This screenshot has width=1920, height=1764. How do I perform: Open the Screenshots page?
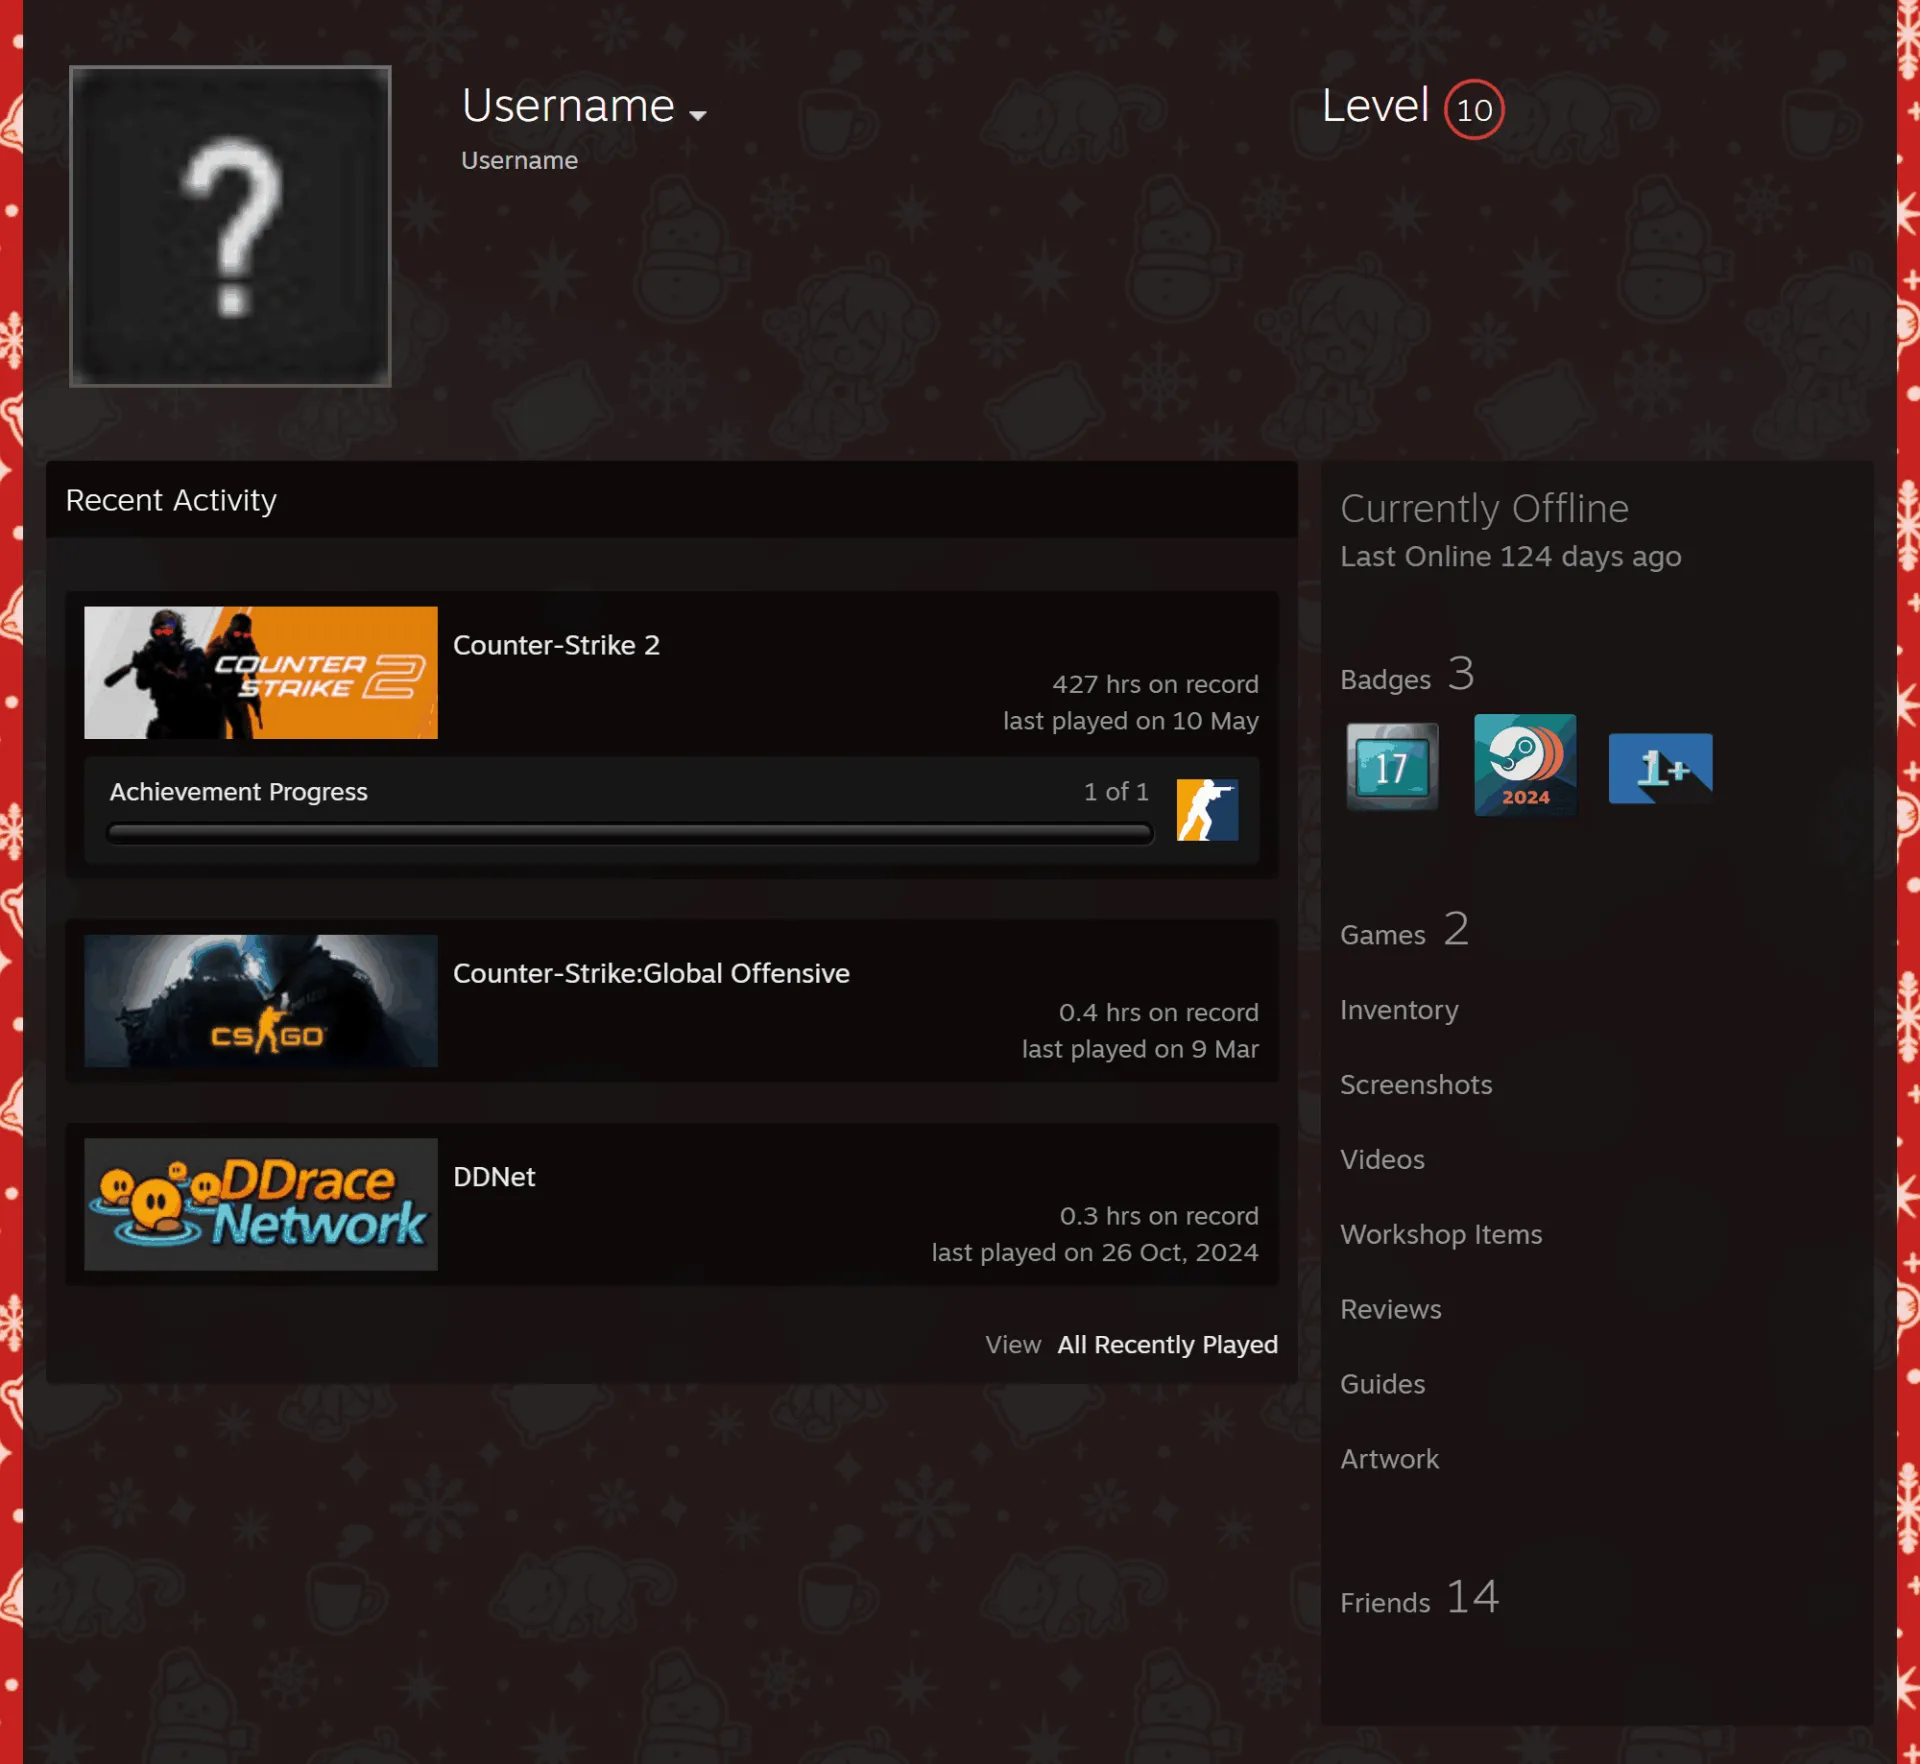[1416, 1085]
